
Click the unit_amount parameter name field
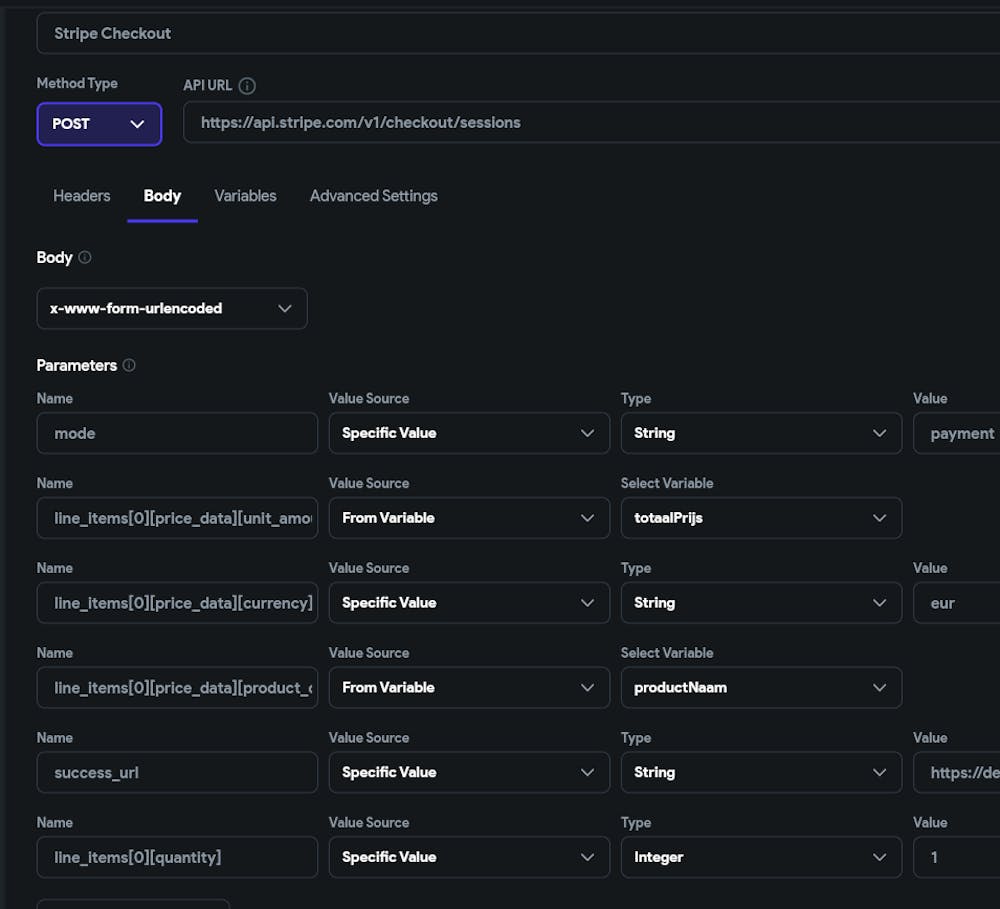(x=177, y=518)
